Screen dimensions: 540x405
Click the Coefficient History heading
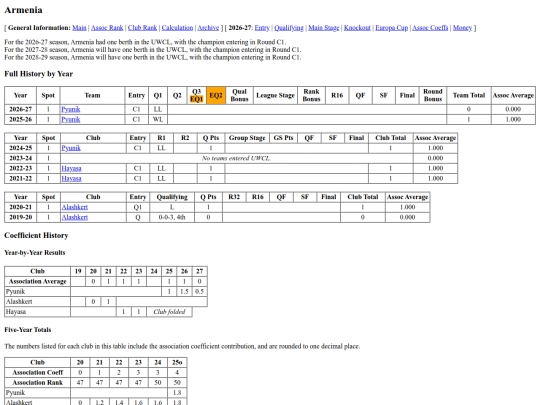coord(36,236)
